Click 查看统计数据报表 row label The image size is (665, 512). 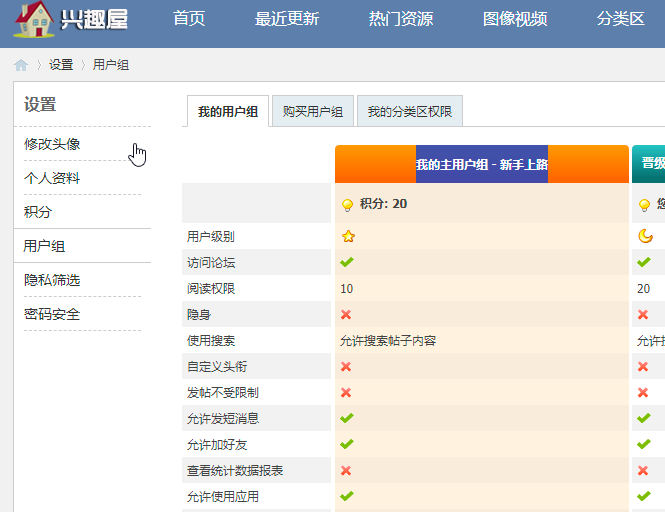pyautogui.click(x=235, y=470)
